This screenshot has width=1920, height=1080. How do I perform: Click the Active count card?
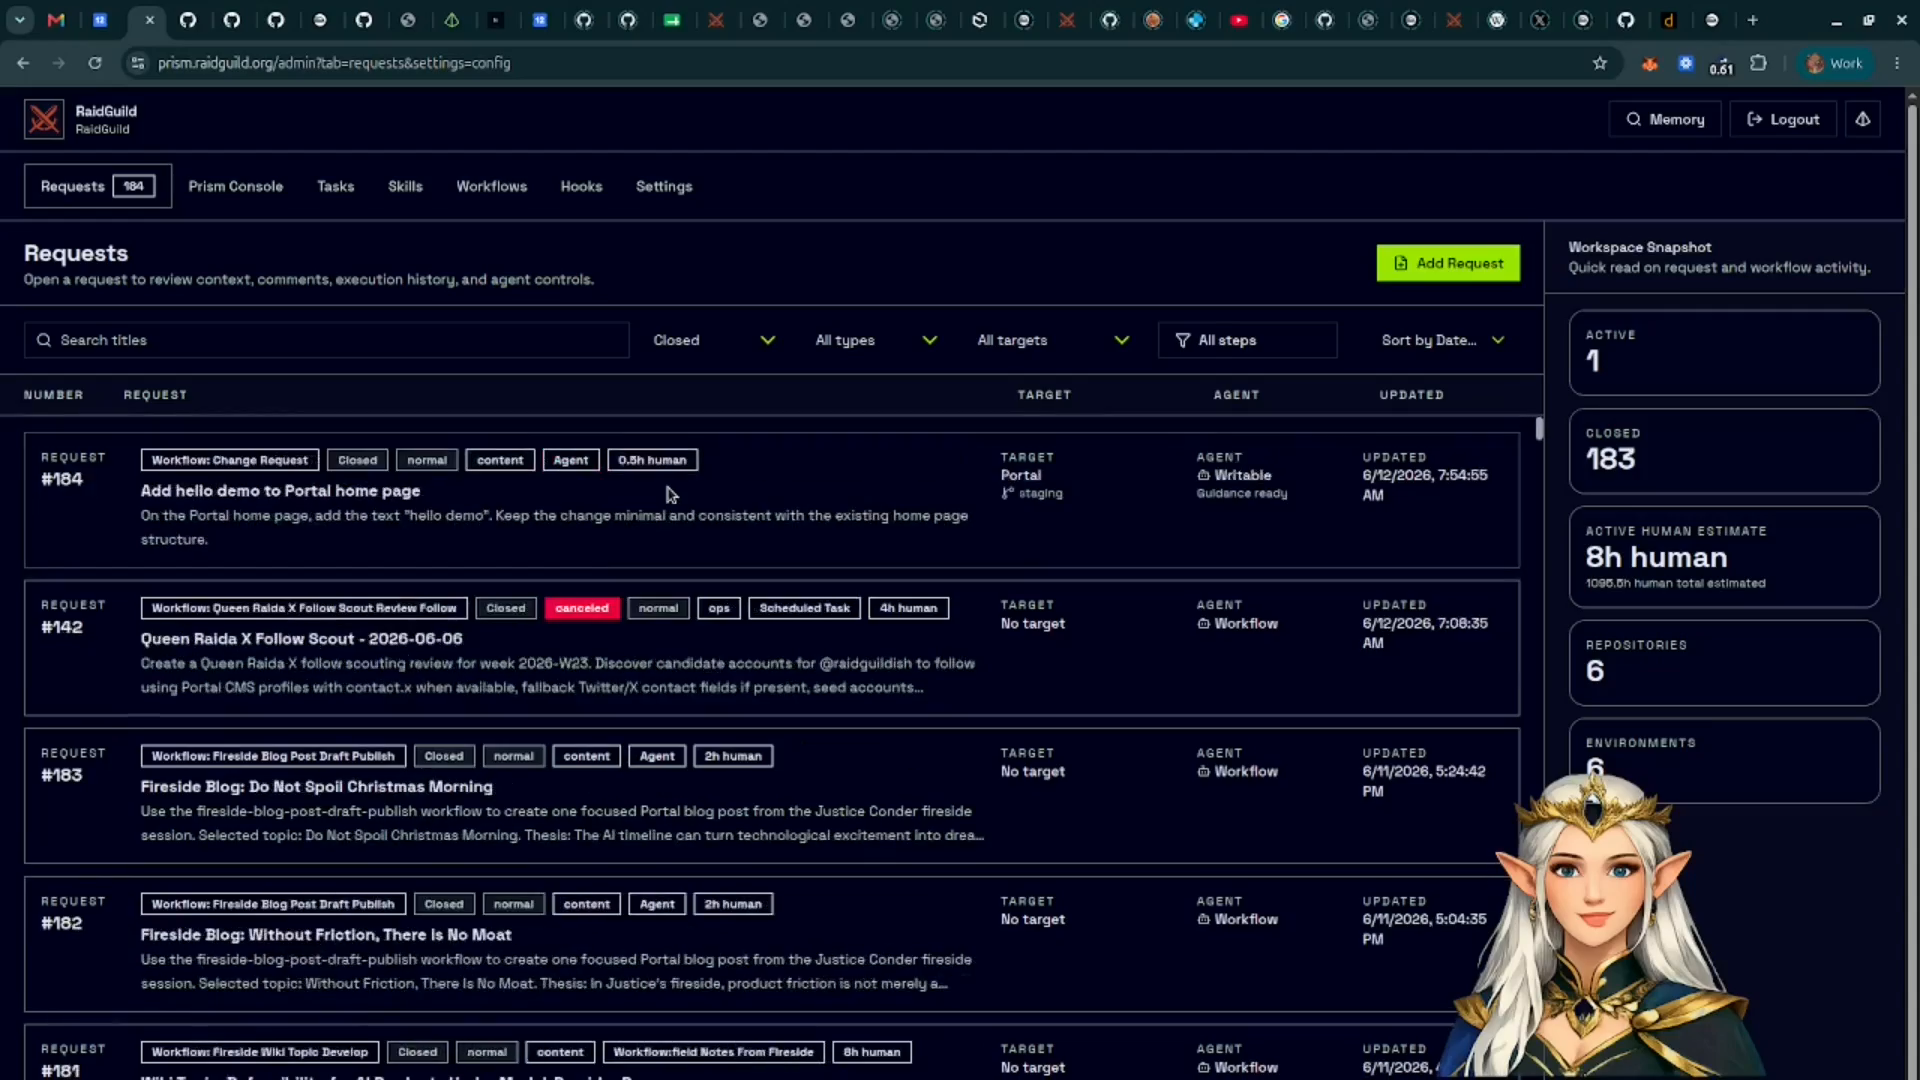point(1724,352)
